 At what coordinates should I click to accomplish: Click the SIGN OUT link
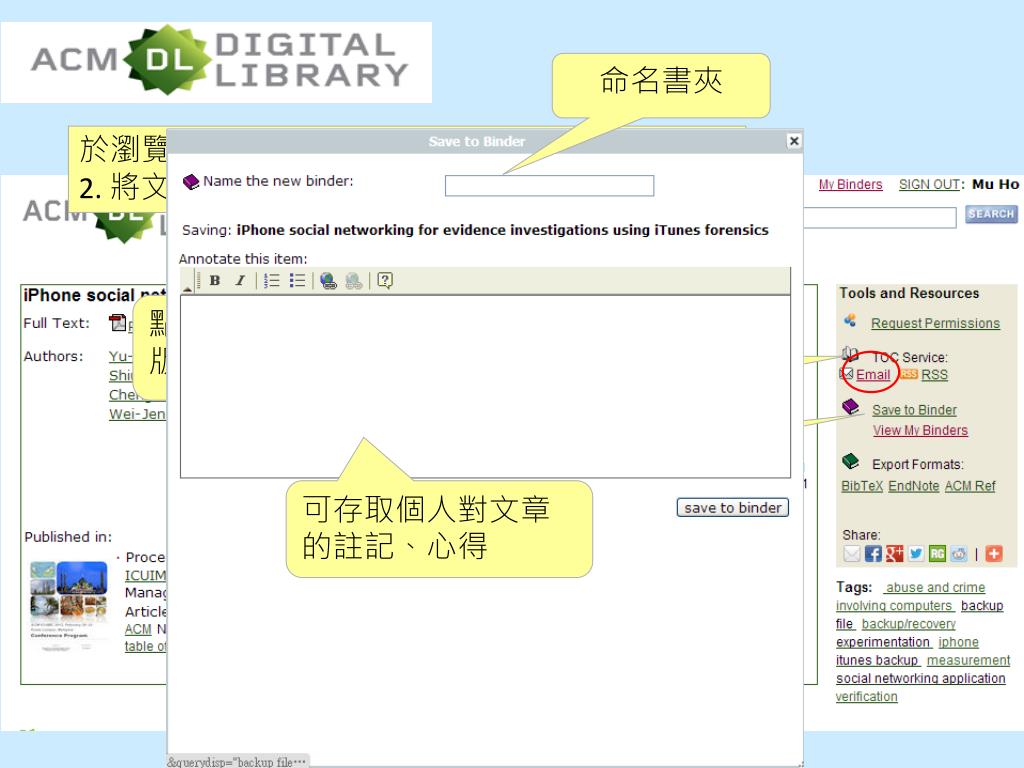click(929, 184)
